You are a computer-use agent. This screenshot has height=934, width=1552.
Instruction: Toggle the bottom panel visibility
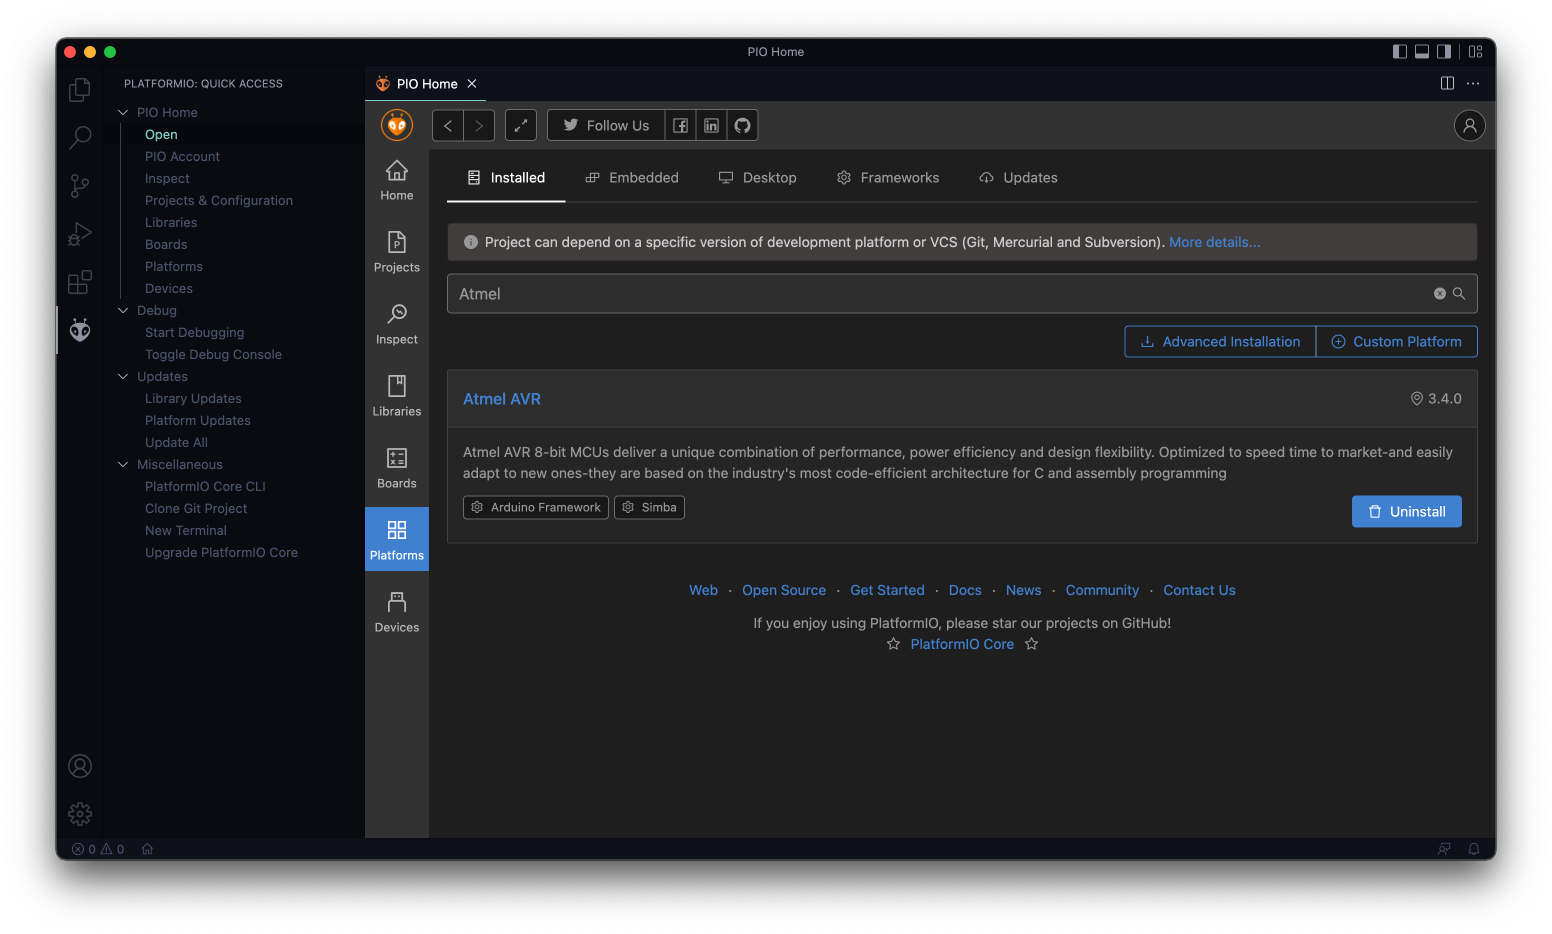pyautogui.click(x=1422, y=52)
